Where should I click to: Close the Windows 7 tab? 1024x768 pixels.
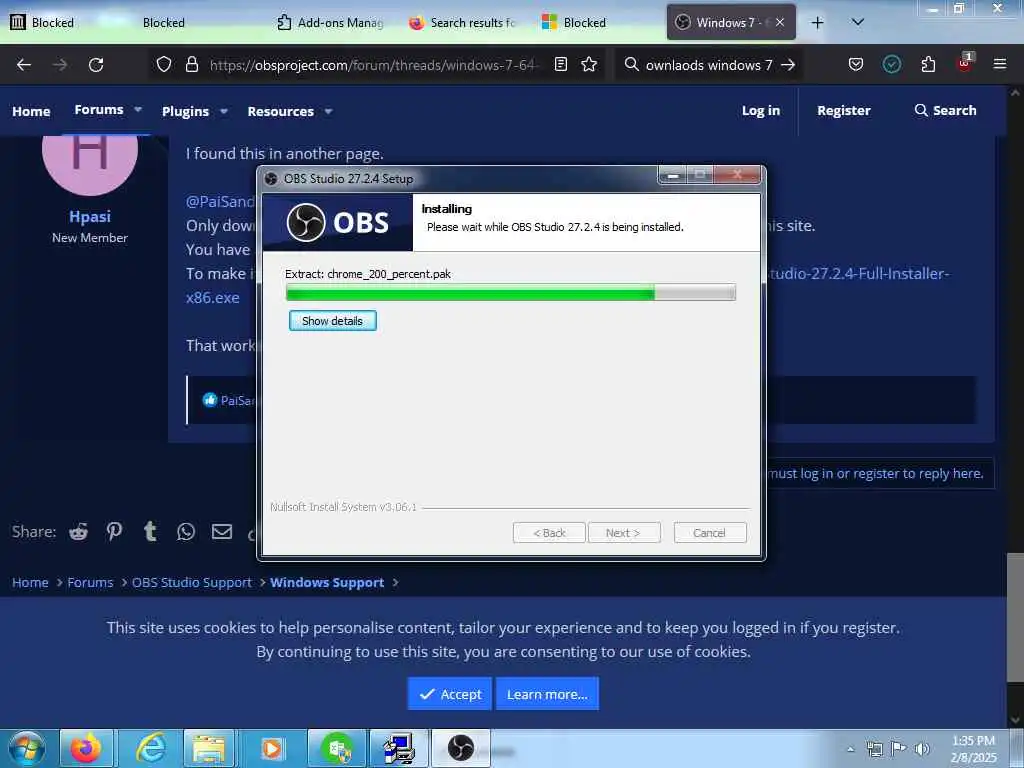tap(780, 22)
